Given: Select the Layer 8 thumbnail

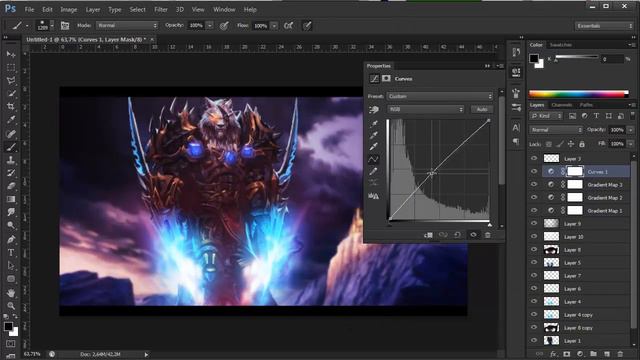Looking at the screenshot, I should pyautogui.click(x=551, y=249).
